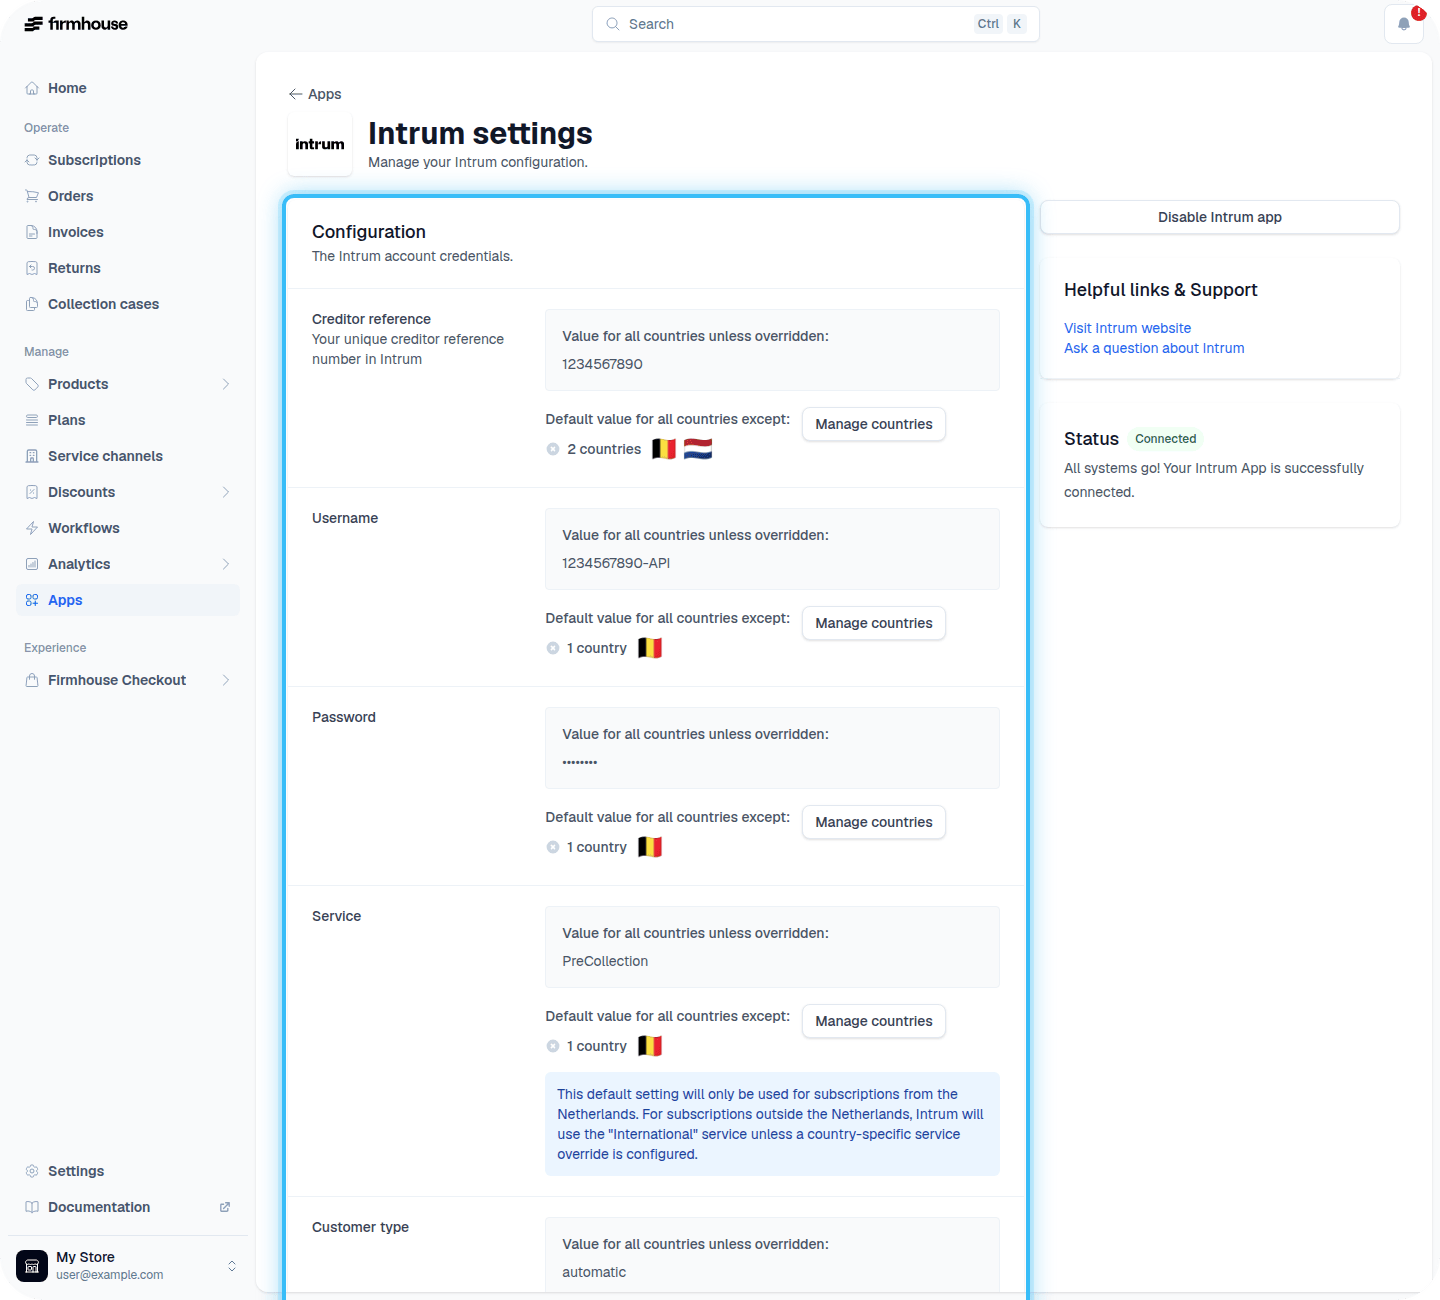Expand the Discounts submenu chevron
The image size is (1440, 1300).
pos(226,492)
